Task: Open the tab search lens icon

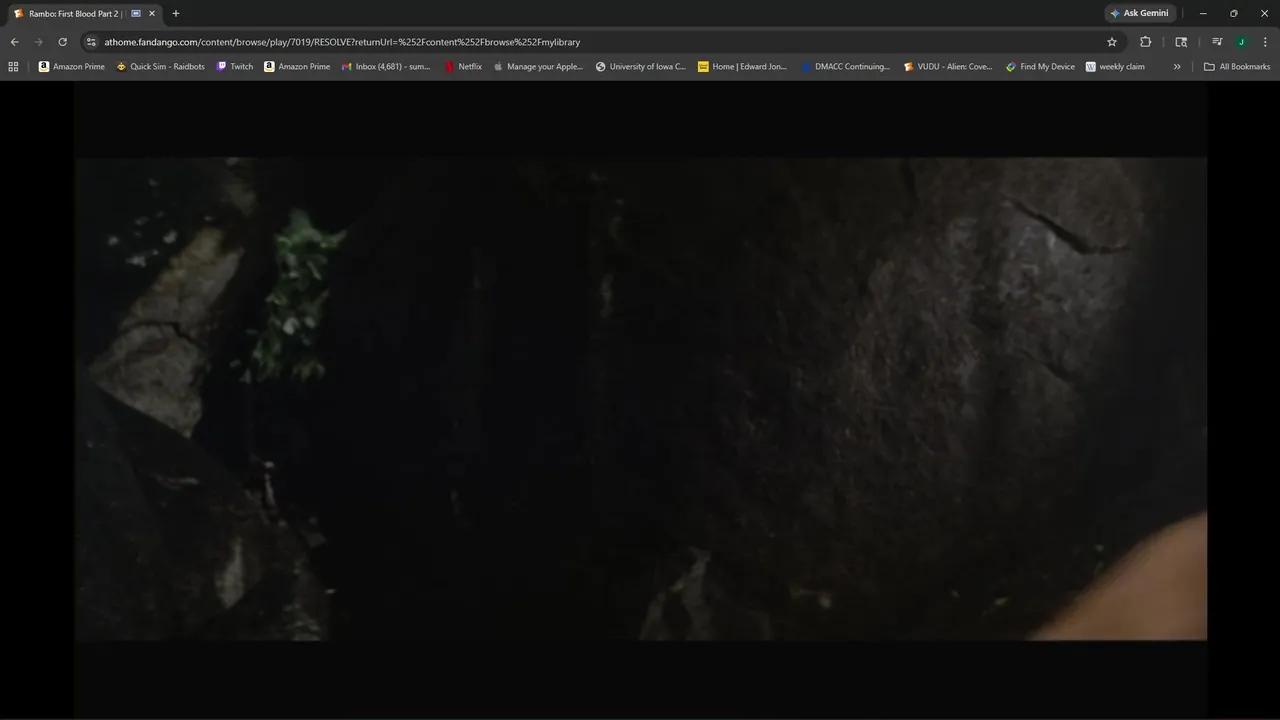Action: tap(1181, 42)
